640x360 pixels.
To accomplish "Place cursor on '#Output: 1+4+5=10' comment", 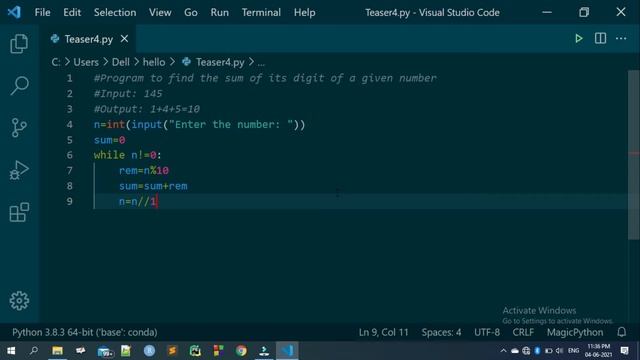I will pyautogui.click(x=147, y=109).
